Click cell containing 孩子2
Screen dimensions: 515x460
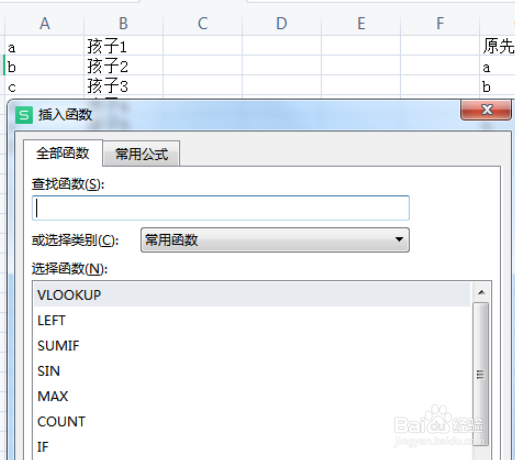click(x=123, y=65)
